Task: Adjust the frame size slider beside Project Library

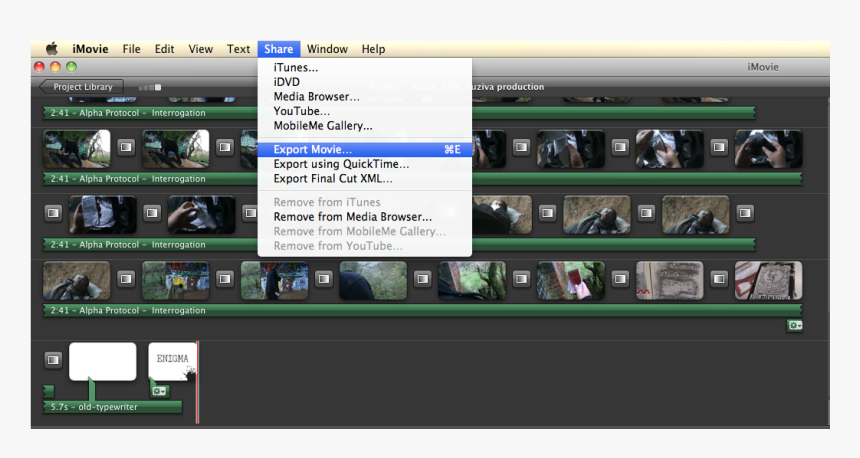Action: pos(150,87)
